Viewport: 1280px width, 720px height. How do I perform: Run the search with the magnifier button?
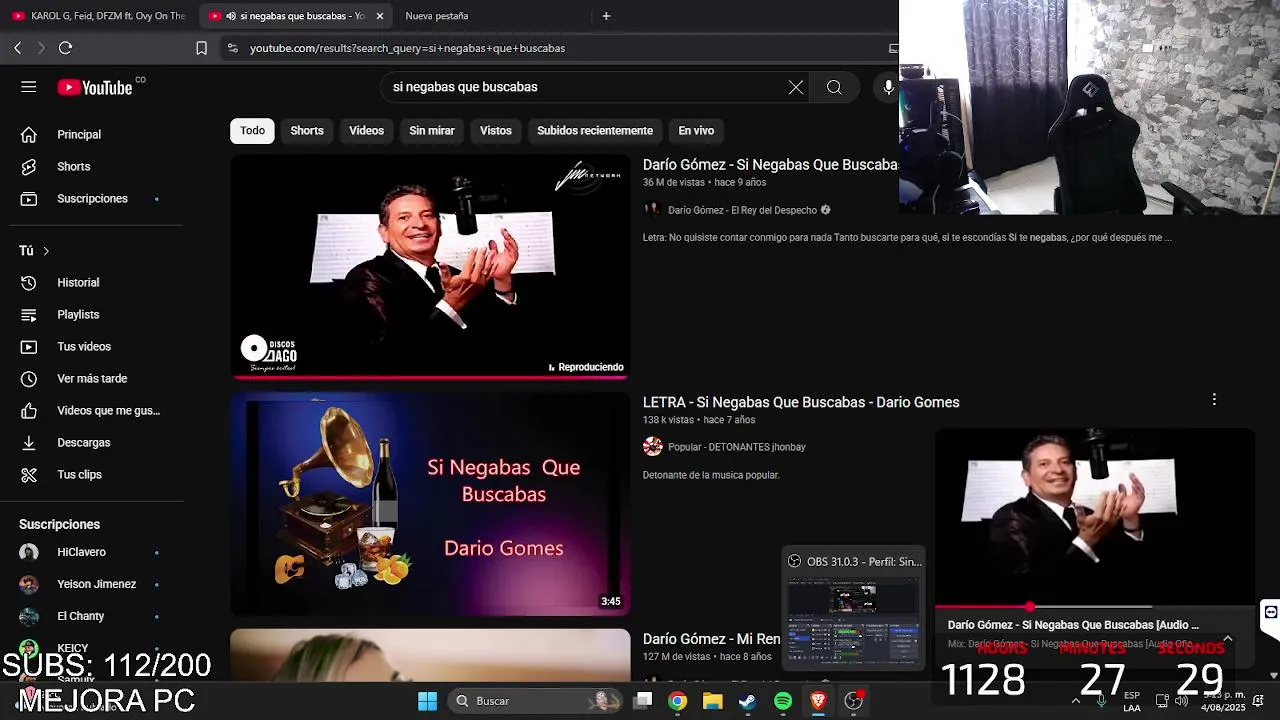(x=834, y=87)
